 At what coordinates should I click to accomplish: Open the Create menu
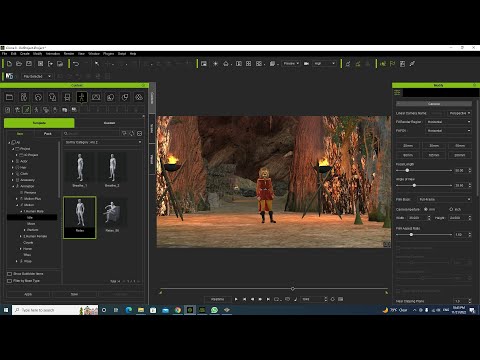[x=25, y=54]
